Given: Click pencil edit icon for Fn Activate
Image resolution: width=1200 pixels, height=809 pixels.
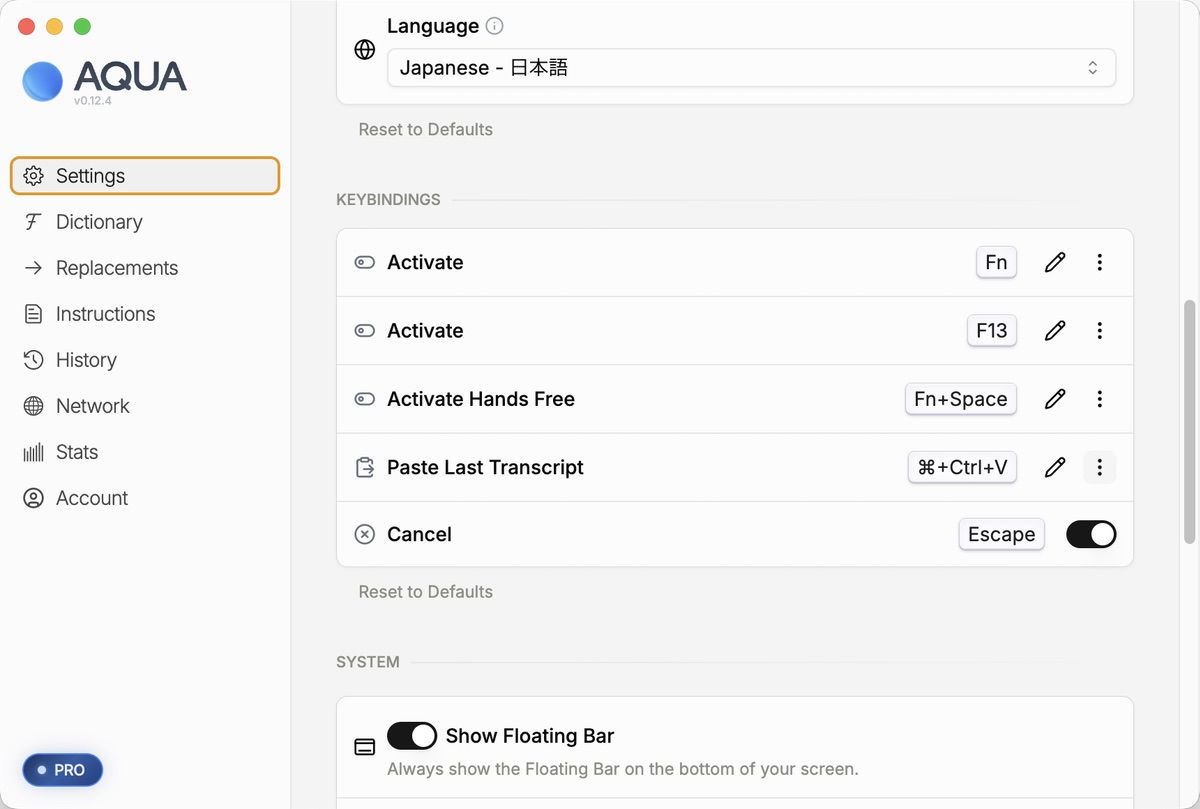Looking at the screenshot, I should [1054, 263].
